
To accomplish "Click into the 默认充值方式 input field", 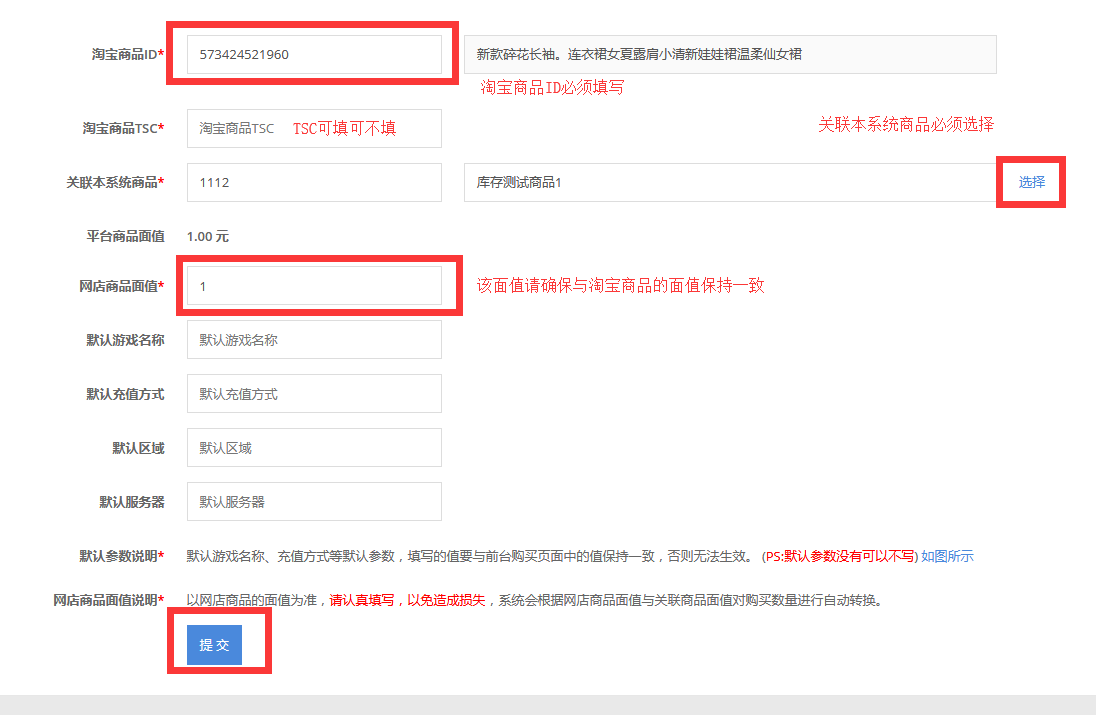I will pyautogui.click(x=314, y=394).
